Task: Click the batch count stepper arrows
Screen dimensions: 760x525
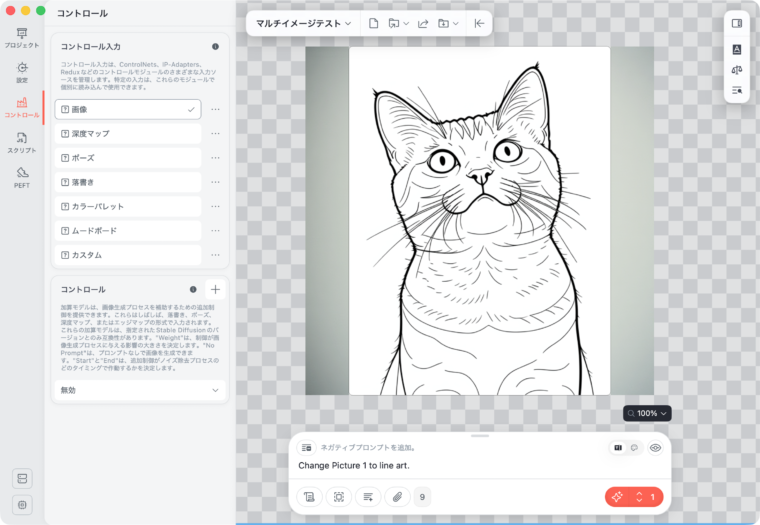Action: coord(639,496)
